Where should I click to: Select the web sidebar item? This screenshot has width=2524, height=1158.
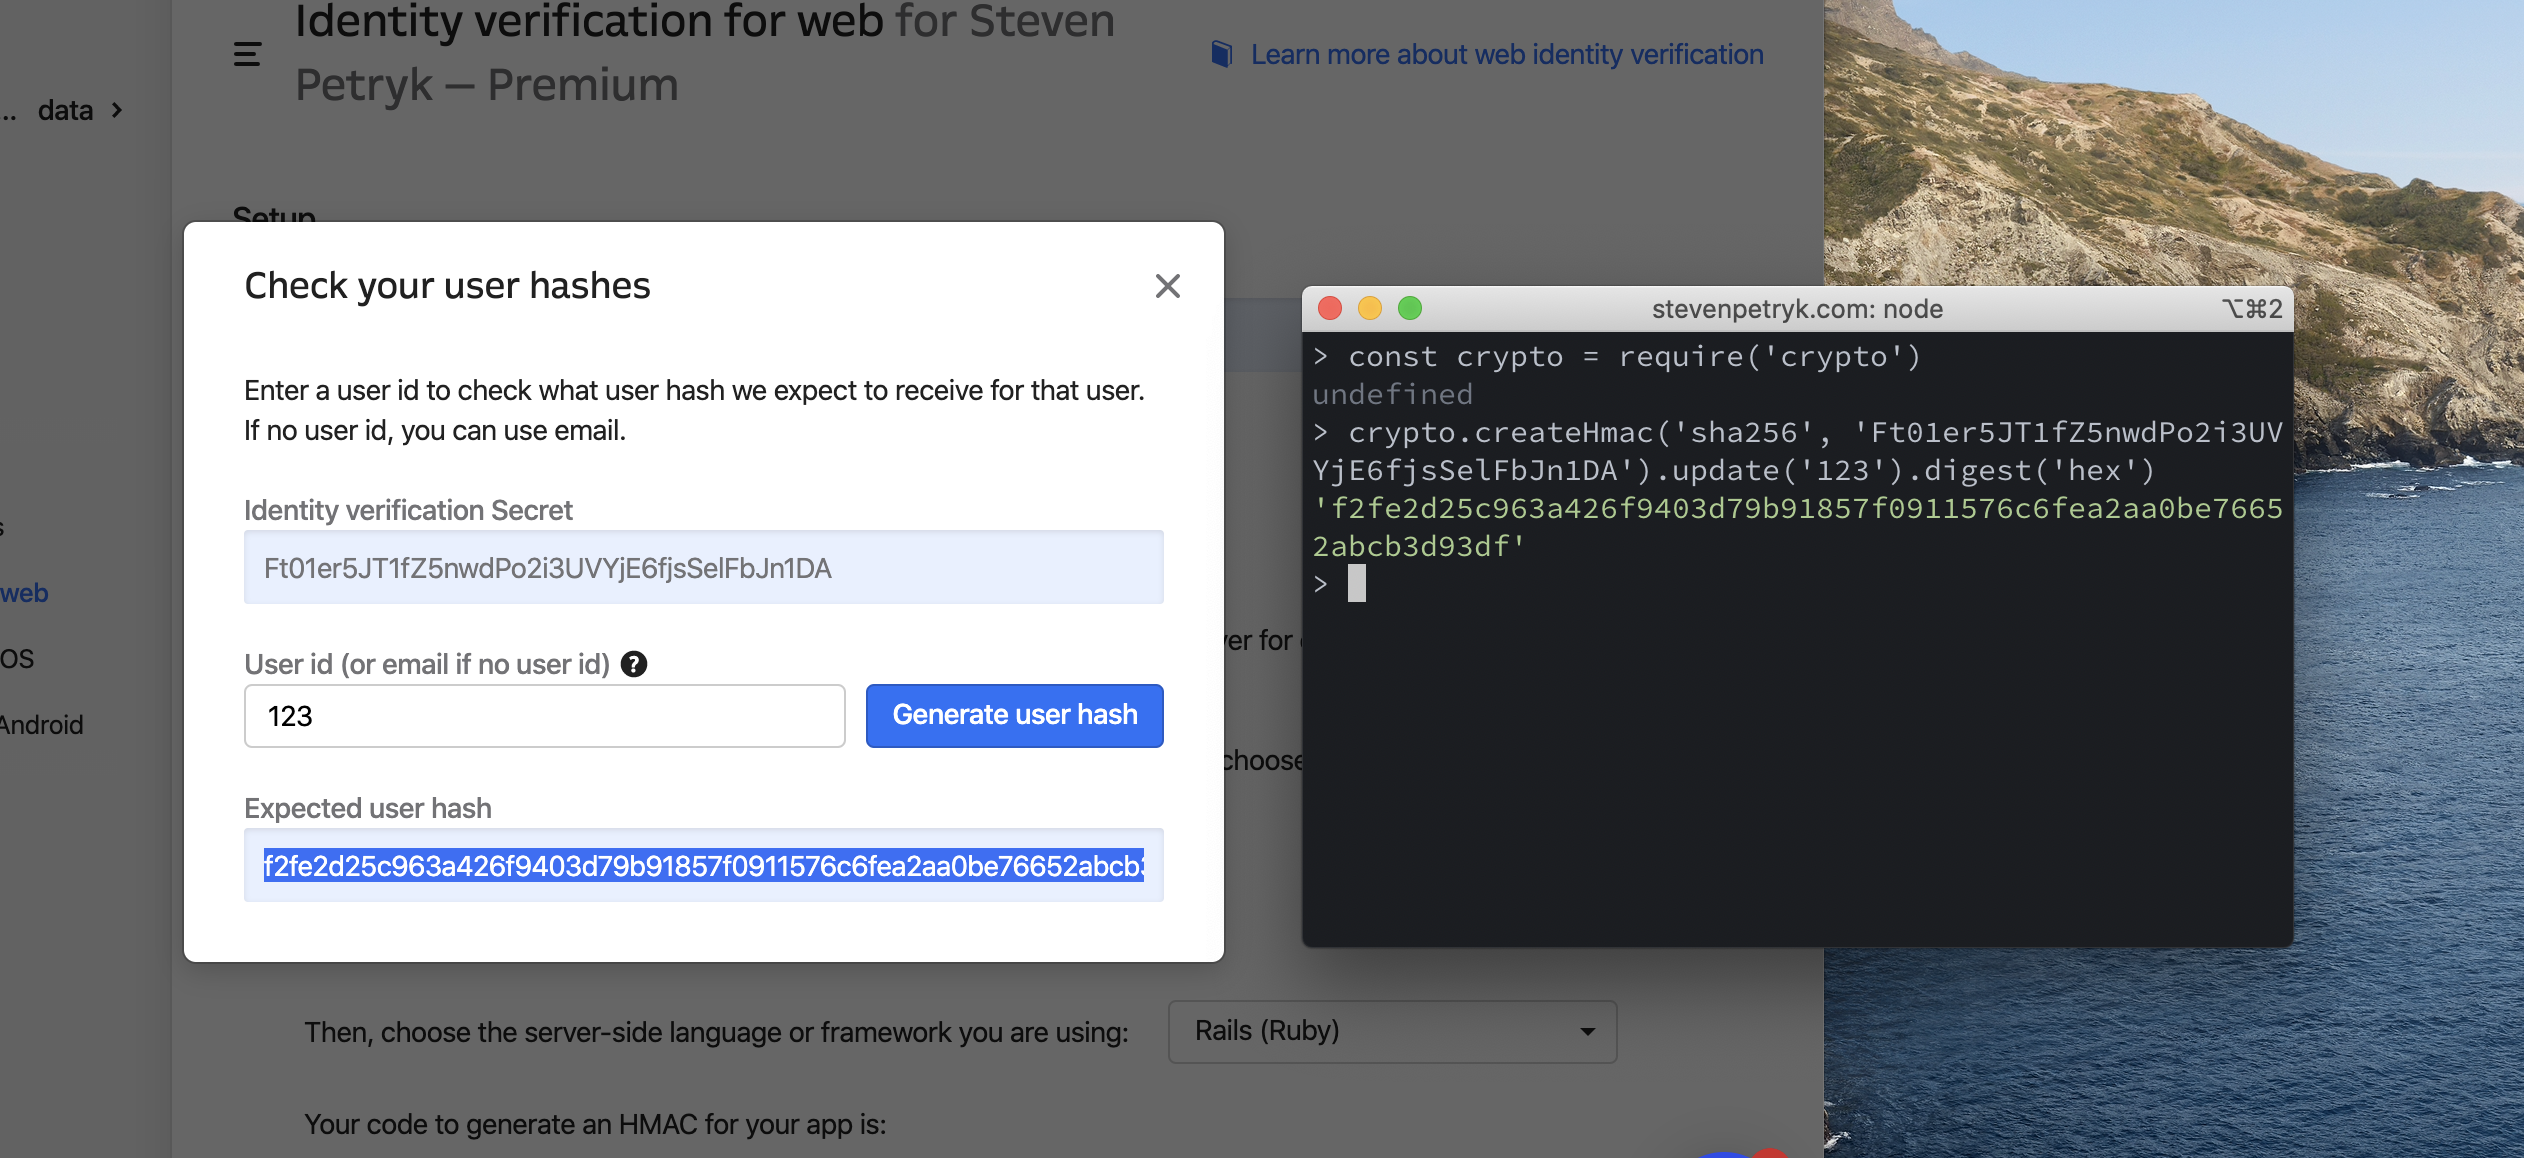[24, 593]
